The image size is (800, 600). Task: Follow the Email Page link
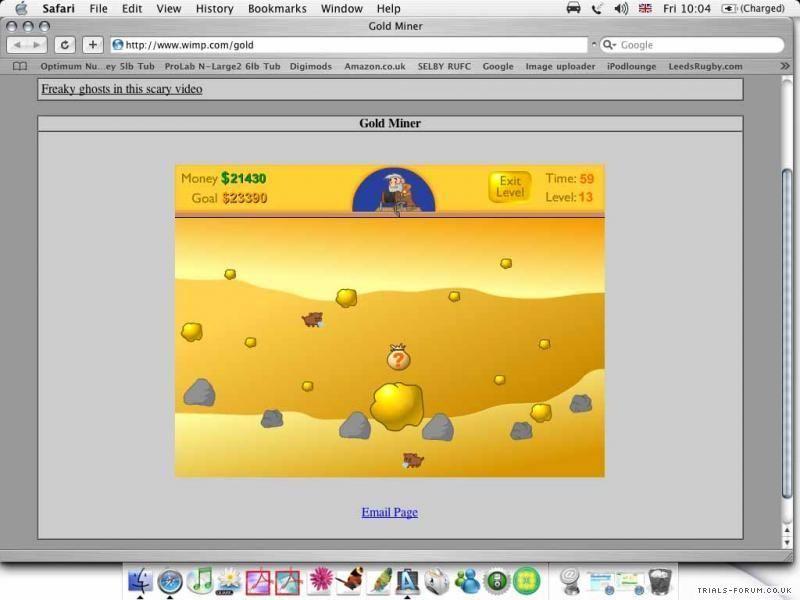[390, 512]
